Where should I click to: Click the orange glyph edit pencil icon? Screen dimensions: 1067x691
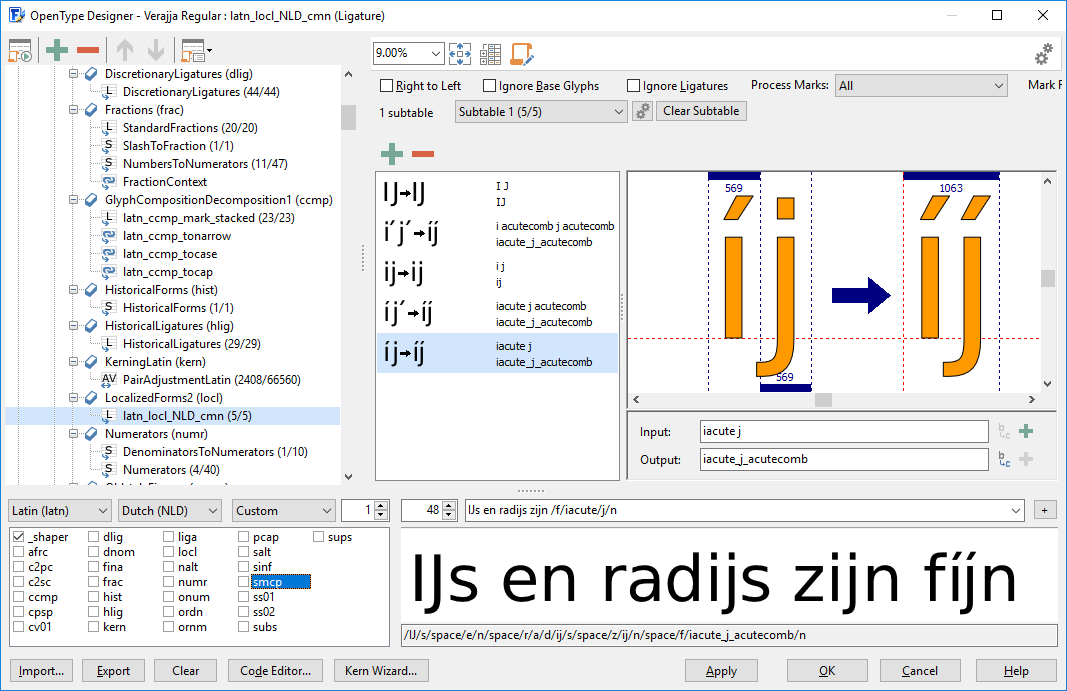[x=521, y=54]
